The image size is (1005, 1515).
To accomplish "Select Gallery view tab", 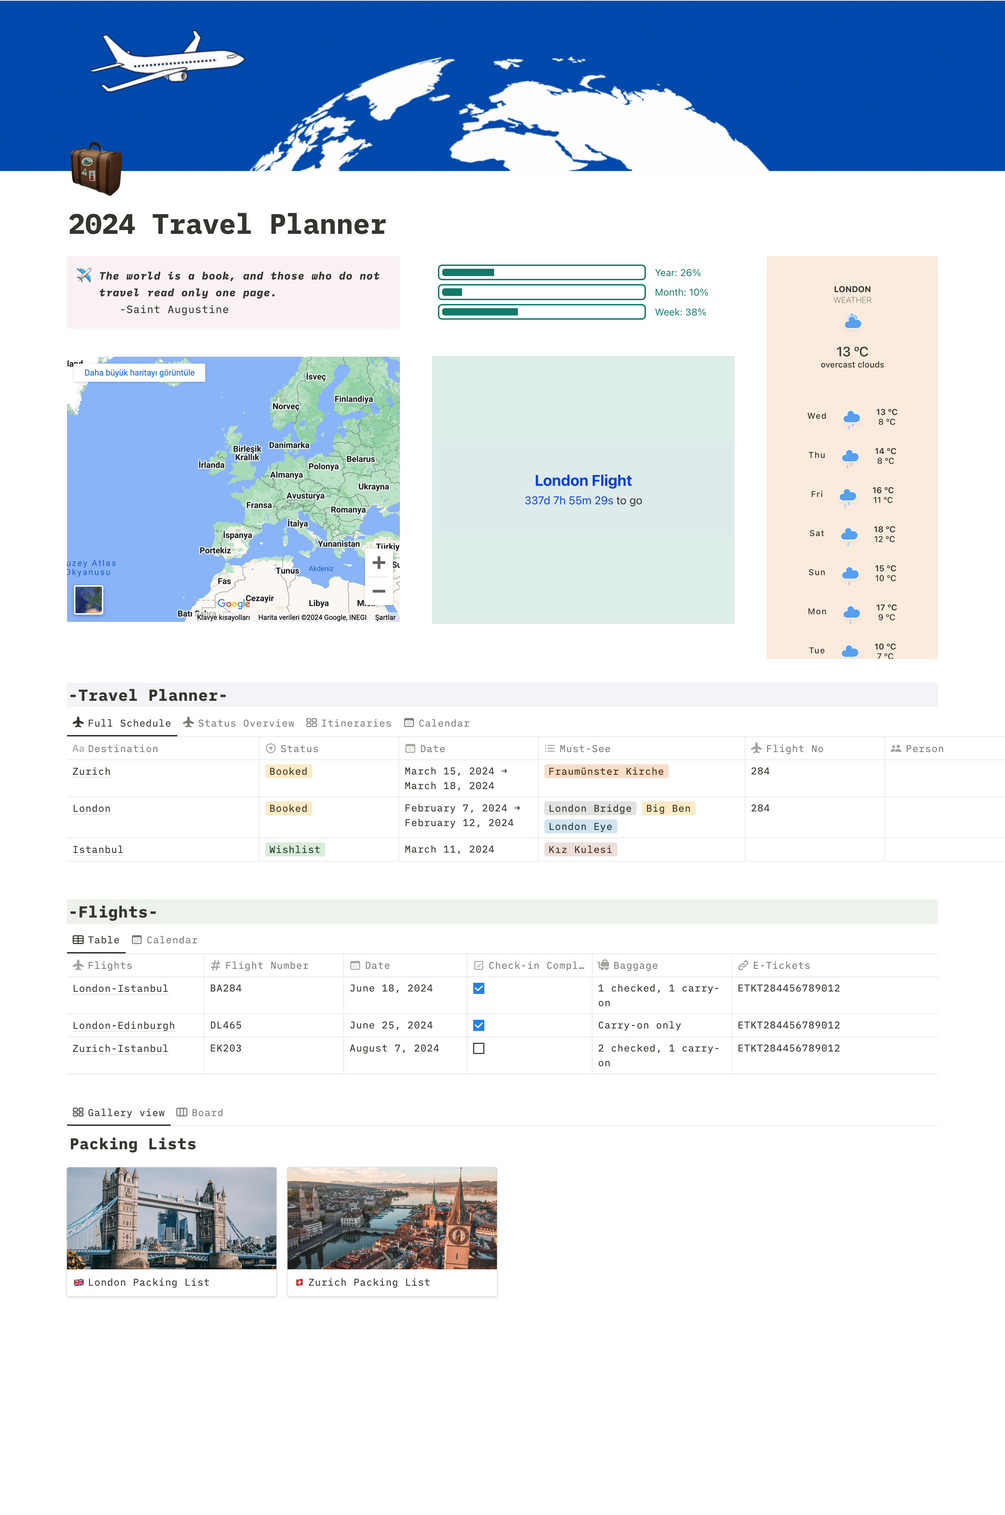I will [x=118, y=1113].
